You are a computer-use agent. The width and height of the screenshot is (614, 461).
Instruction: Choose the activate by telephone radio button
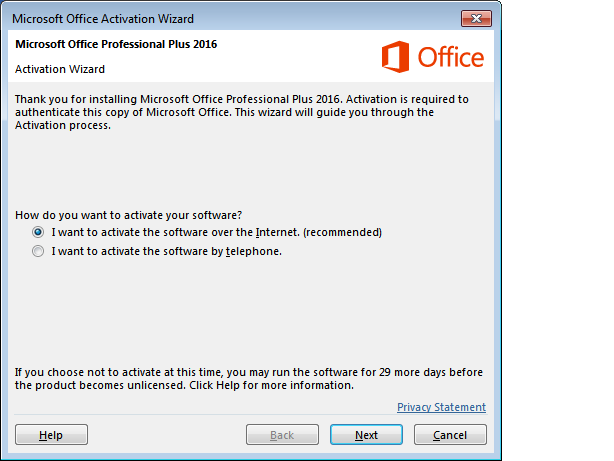[38, 252]
